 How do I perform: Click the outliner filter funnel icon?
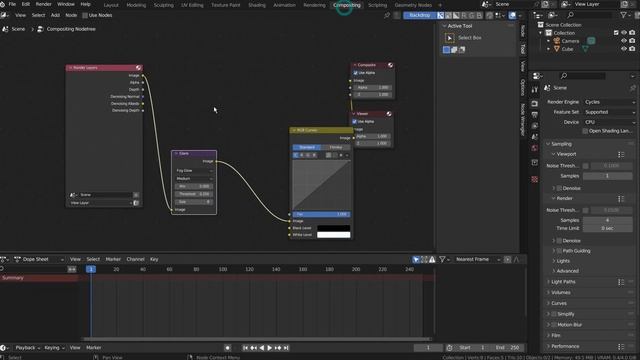[x=623, y=15]
